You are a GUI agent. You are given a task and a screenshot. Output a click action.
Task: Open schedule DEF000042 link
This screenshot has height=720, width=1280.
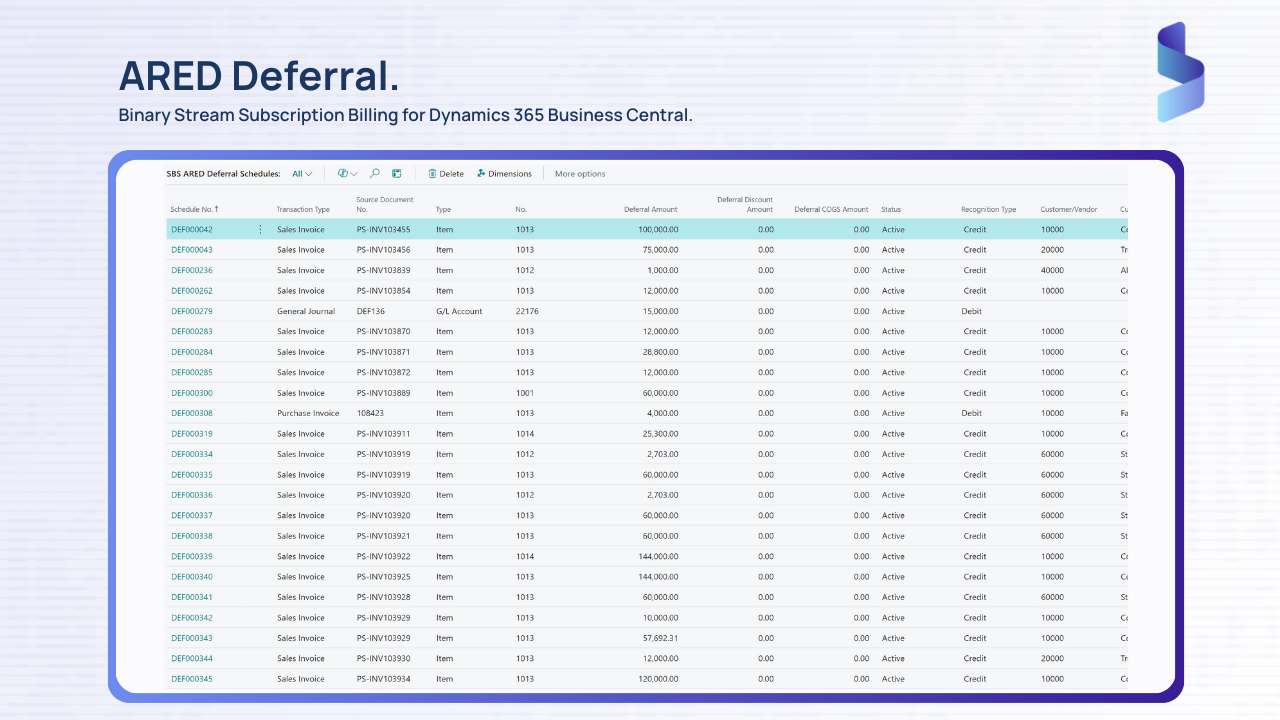click(192, 230)
